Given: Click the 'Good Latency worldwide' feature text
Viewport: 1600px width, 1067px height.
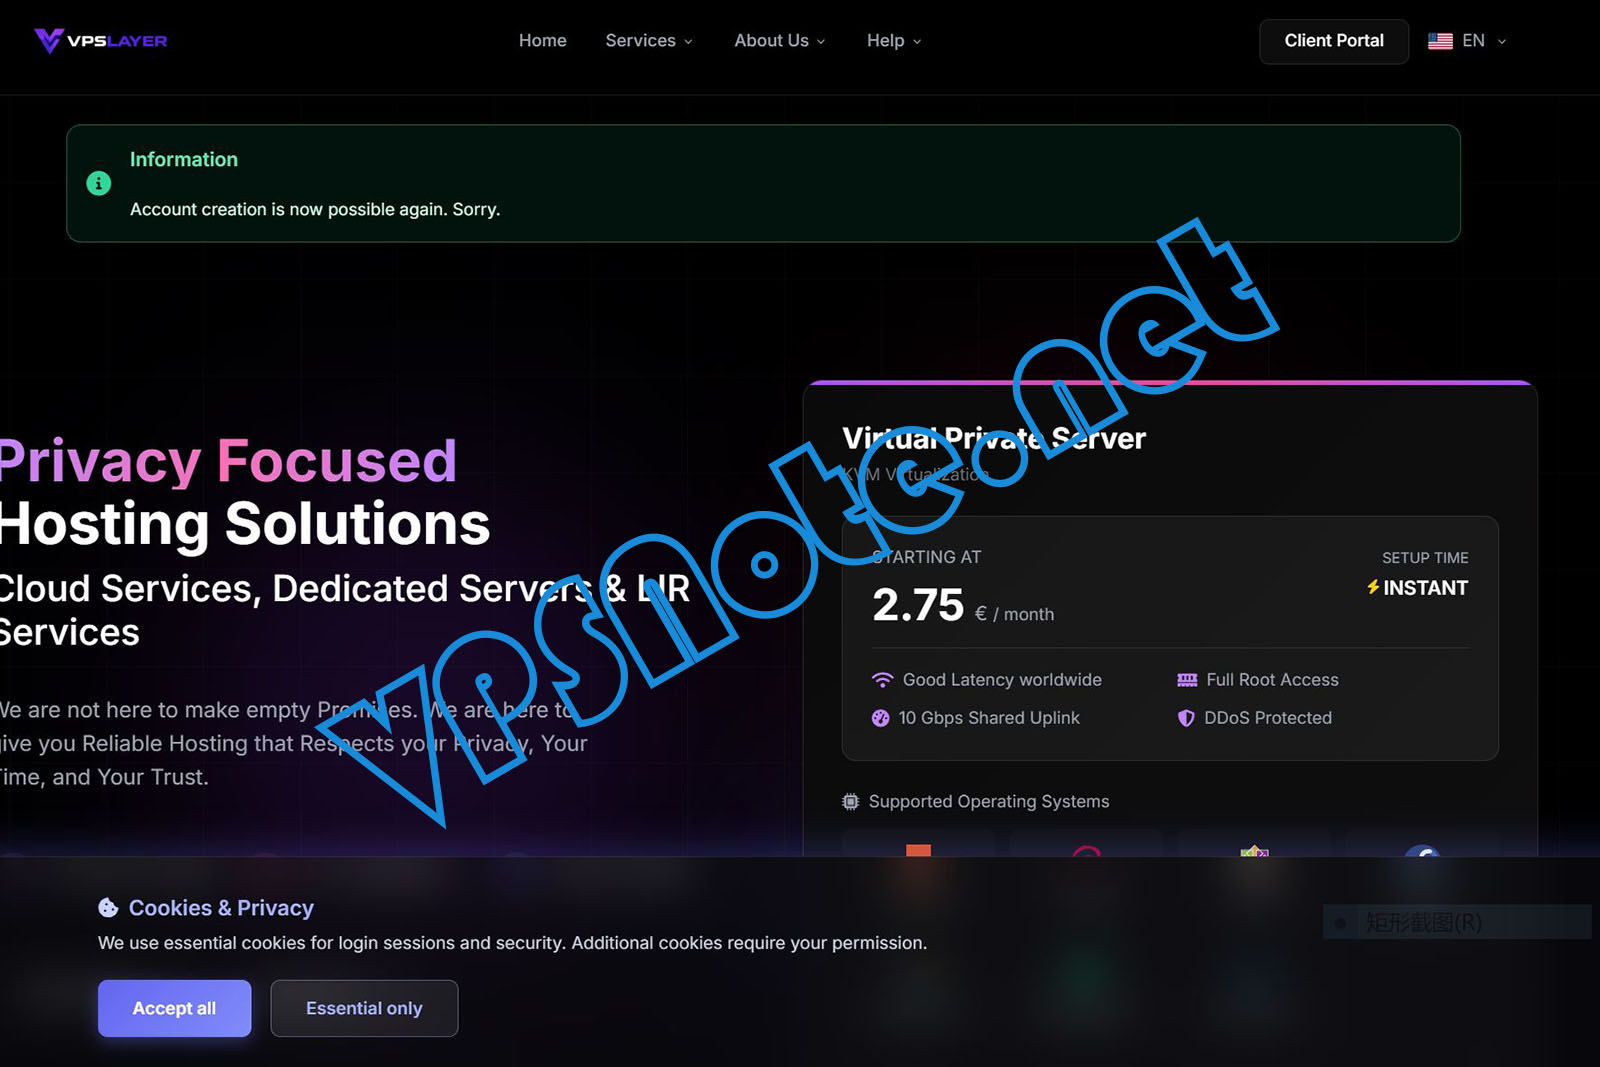Looking at the screenshot, I should point(1002,680).
